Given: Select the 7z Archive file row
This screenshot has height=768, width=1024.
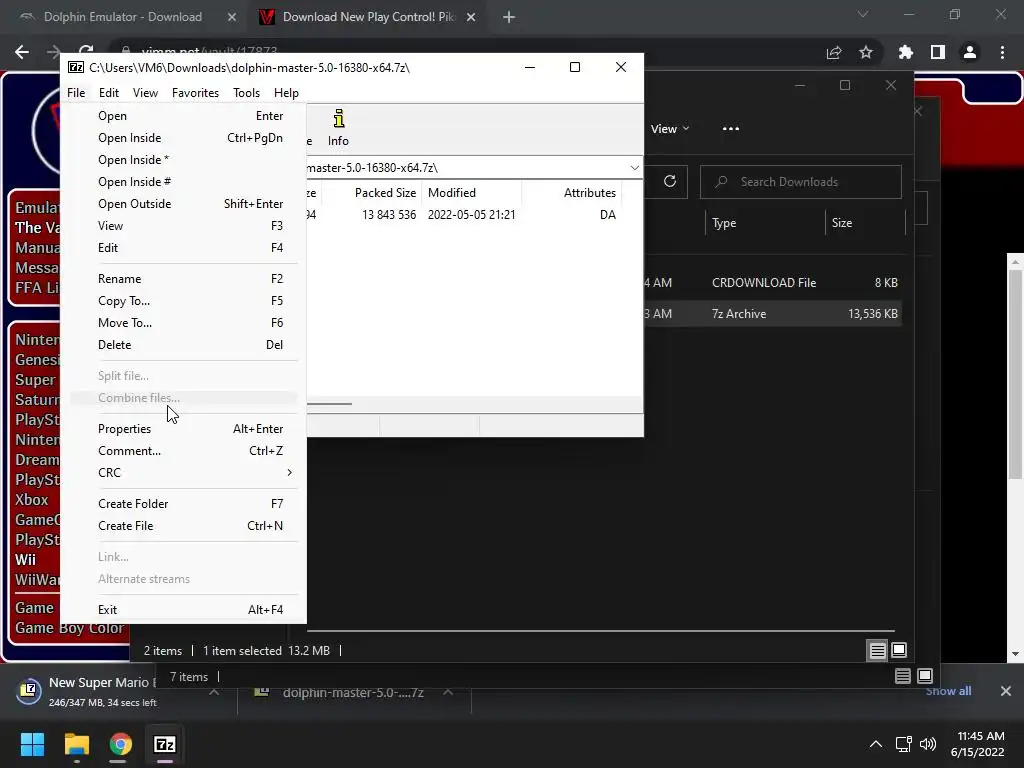Looking at the screenshot, I should pos(772,313).
